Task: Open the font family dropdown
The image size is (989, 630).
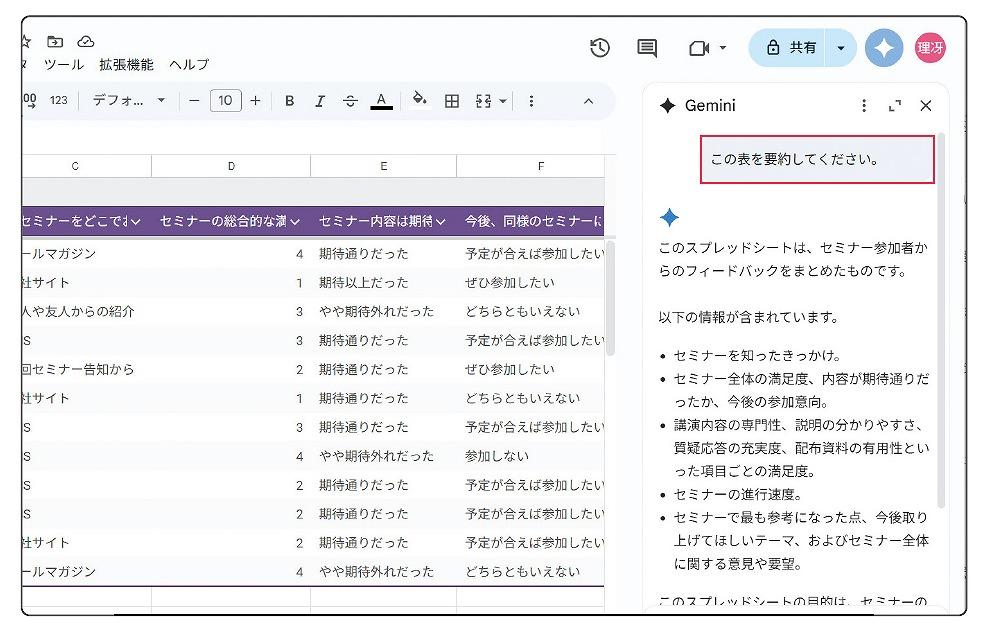Action: [129, 101]
